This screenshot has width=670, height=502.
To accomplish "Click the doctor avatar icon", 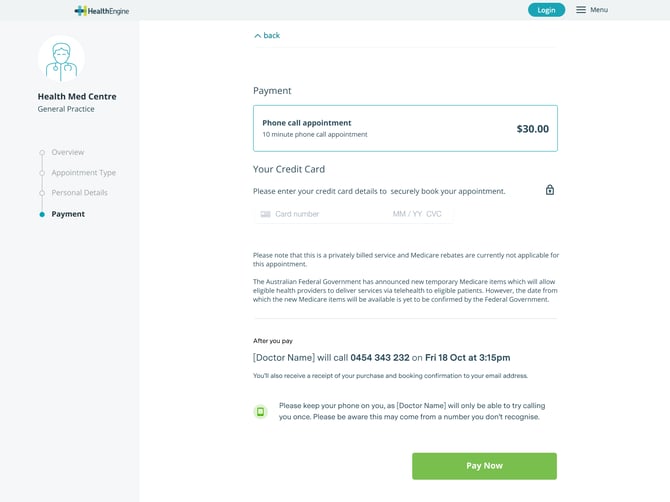I will 61,59.
